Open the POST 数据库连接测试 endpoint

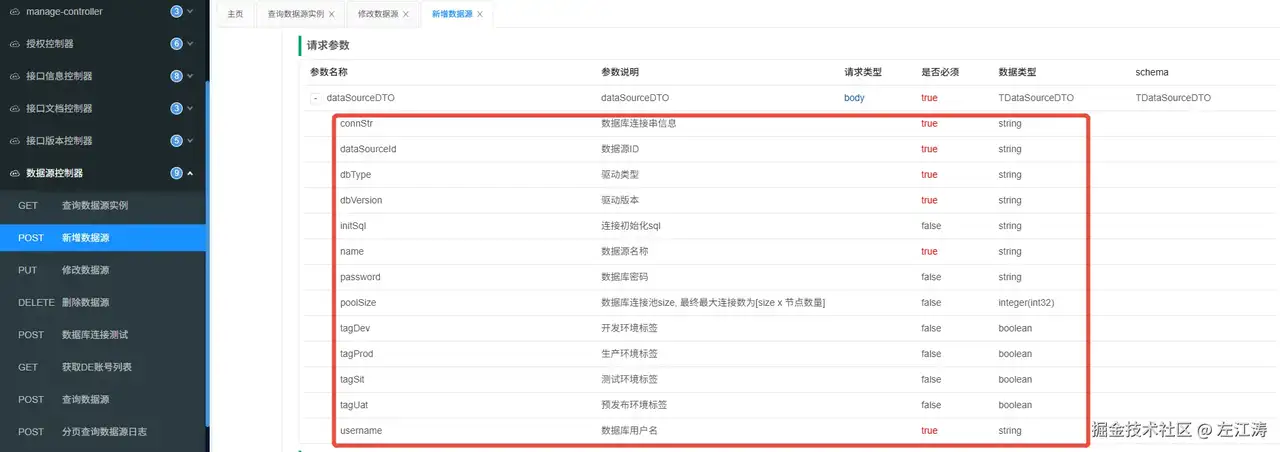tap(104, 335)
